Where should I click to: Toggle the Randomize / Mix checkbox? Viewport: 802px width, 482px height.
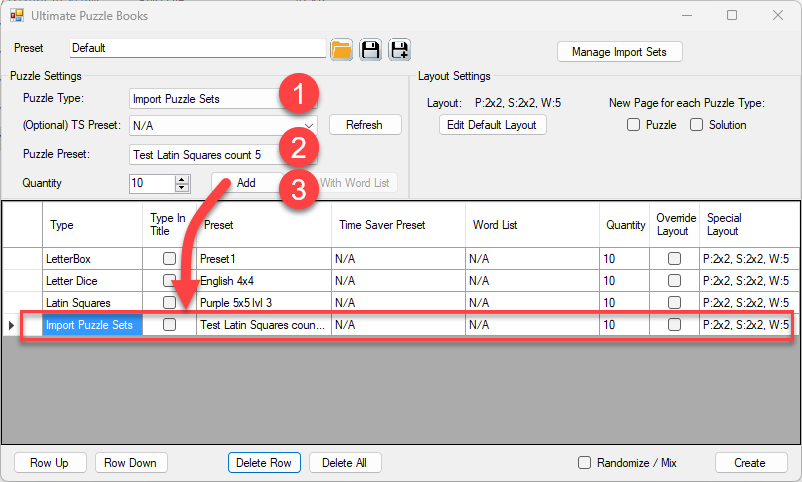point(584,463)
